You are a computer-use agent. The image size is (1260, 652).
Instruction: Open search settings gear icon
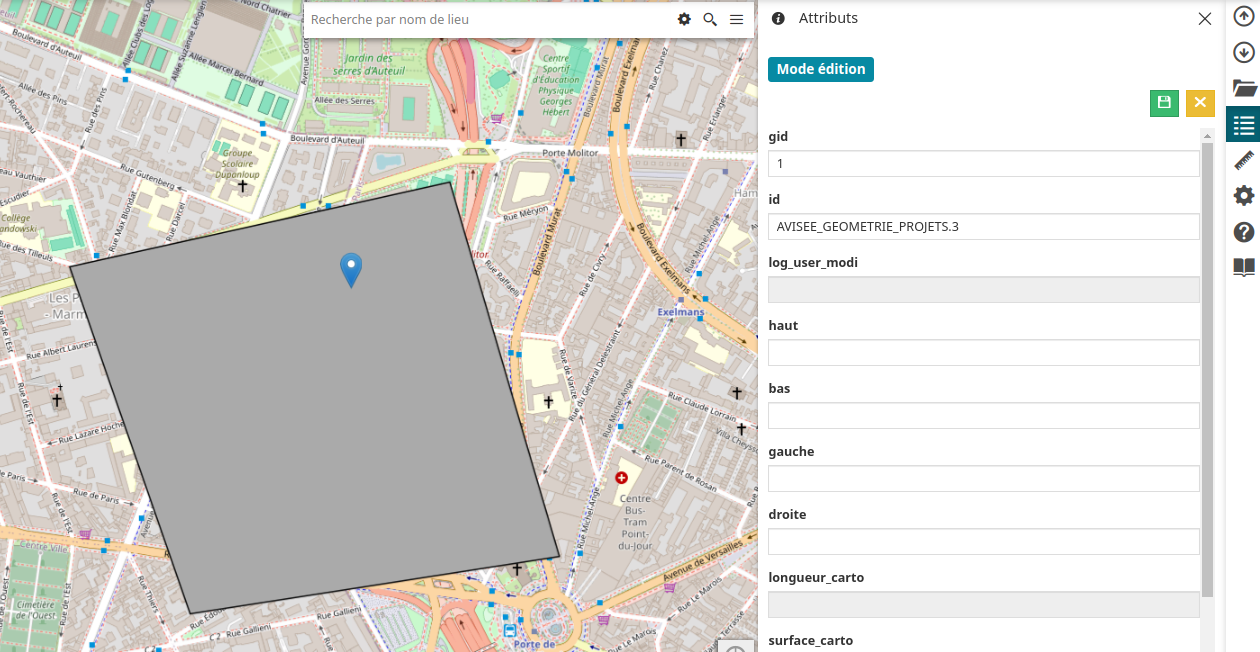pos(684,20)
